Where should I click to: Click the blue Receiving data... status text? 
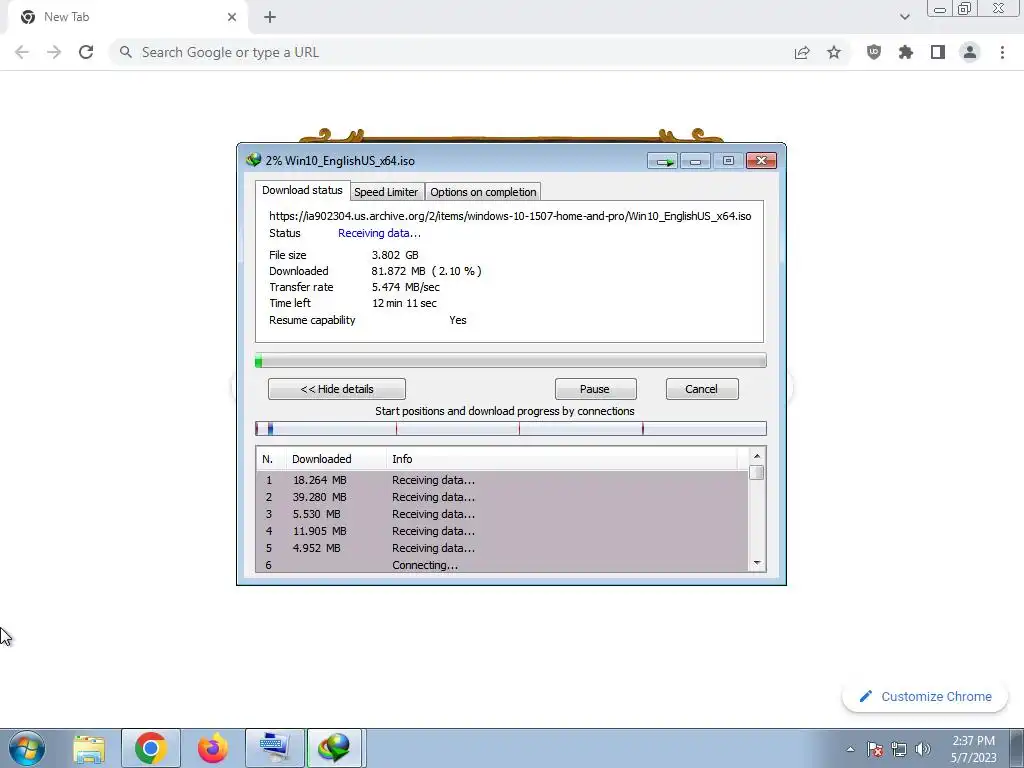tap(379, 233)
